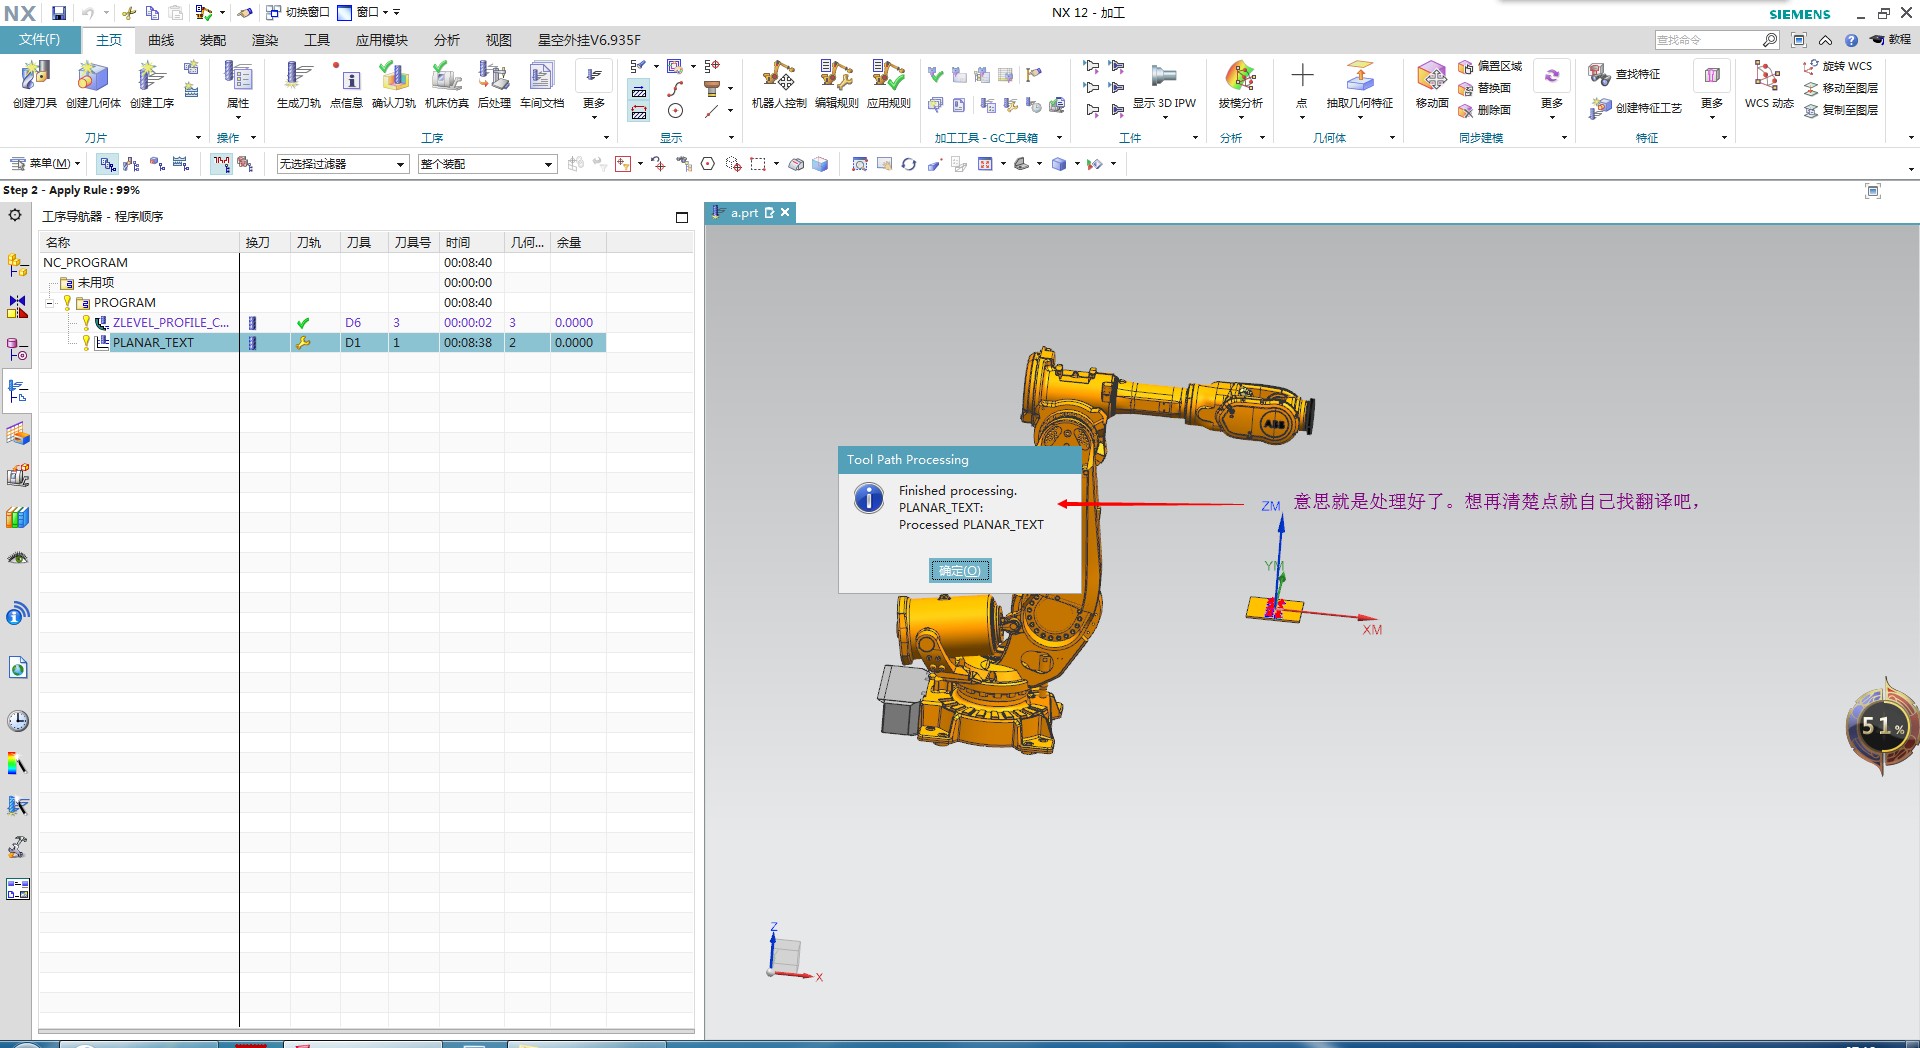The image size is (1920, 1048).
Task: Open the 文件(F) menu
Action: point(39,40)
